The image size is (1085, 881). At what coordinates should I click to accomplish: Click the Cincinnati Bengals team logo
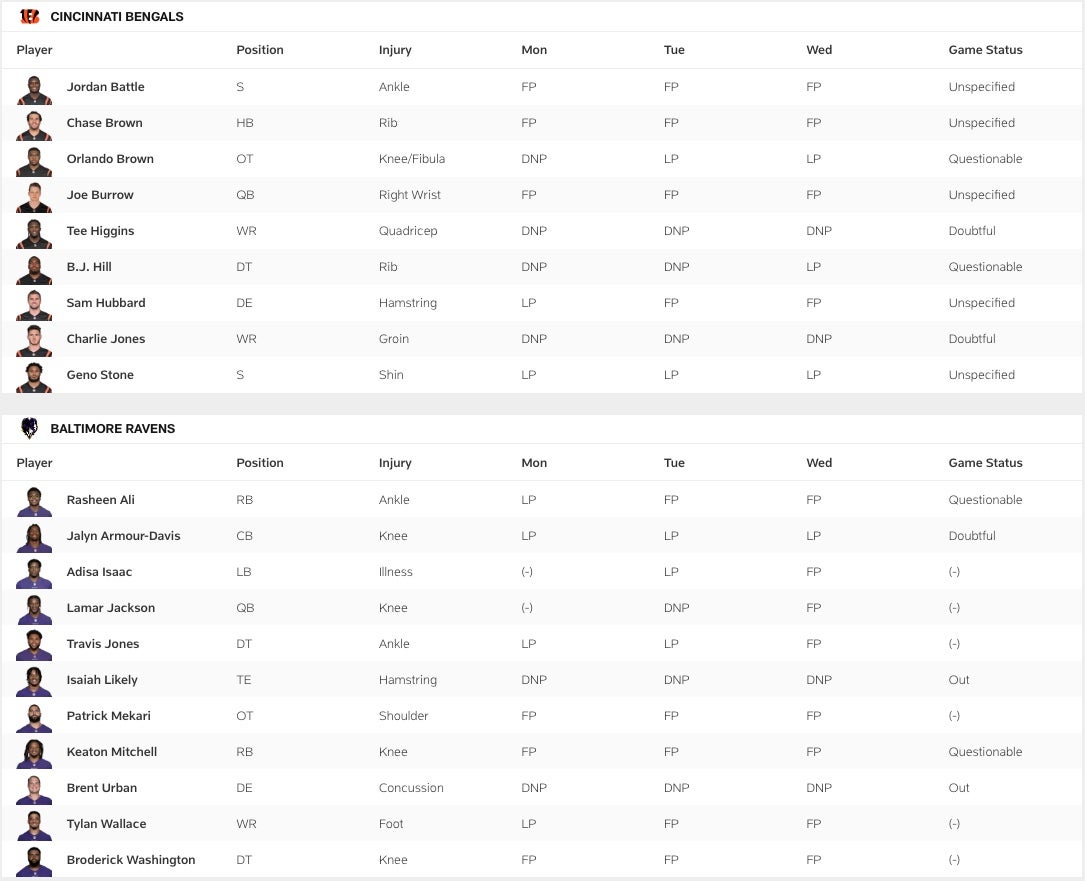click(30, 17)
